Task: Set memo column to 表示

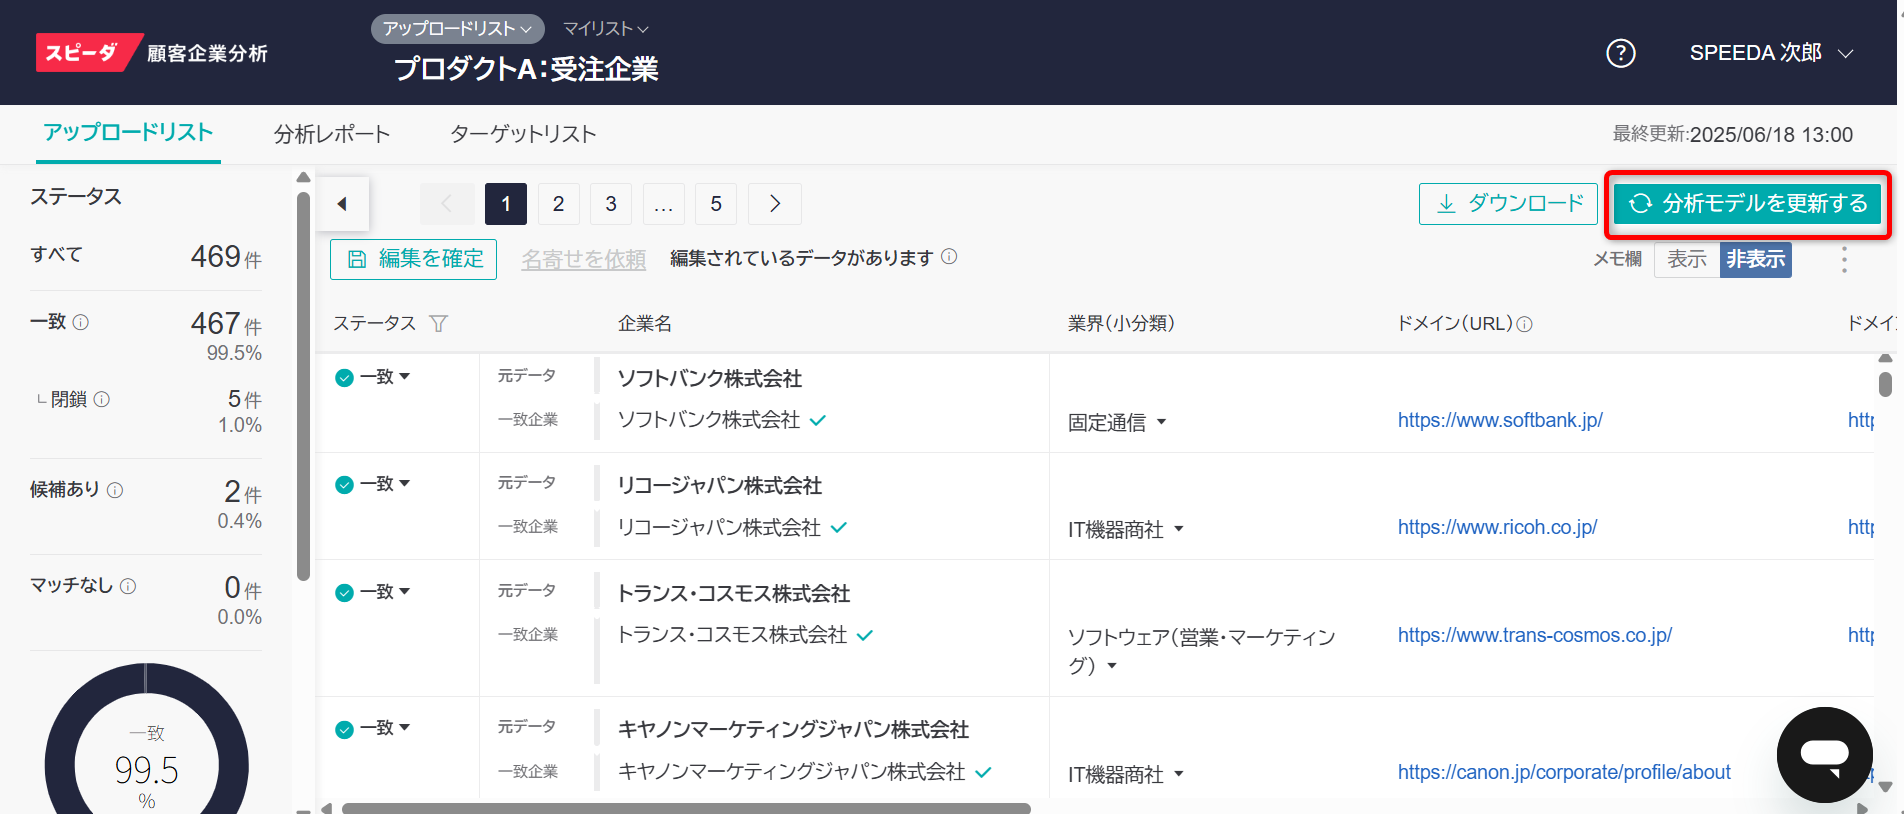Action: pos(1686,260)
